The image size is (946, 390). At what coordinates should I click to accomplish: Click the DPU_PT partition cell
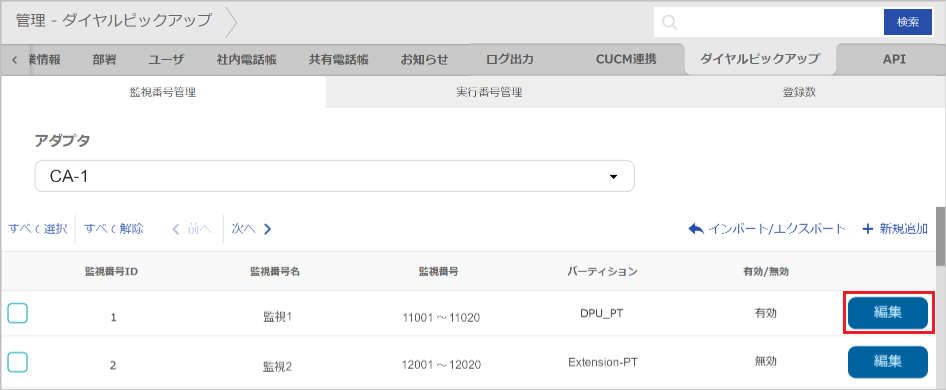pyautogui.click(x=603, y=313)
